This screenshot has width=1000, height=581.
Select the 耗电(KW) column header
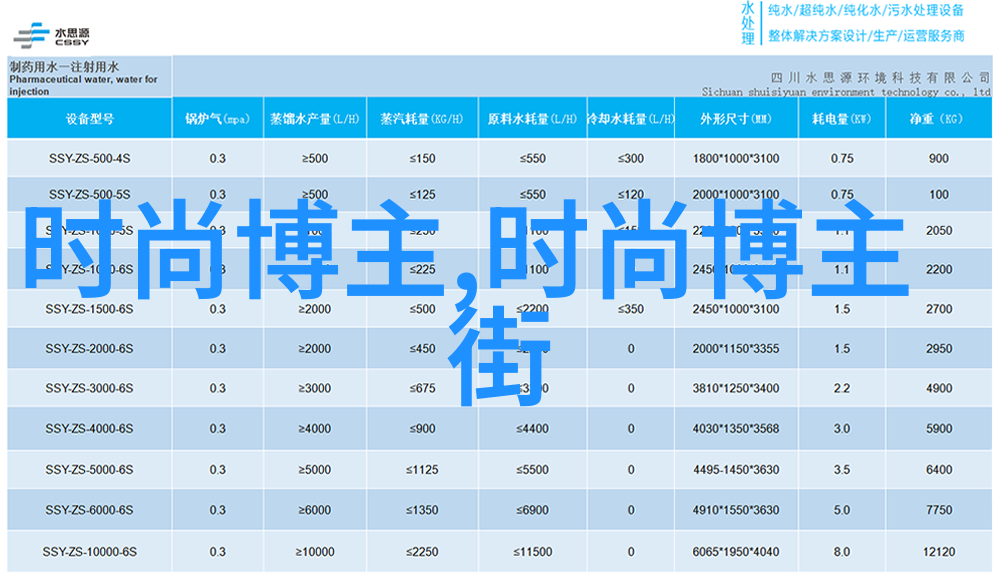pos(841,119)
